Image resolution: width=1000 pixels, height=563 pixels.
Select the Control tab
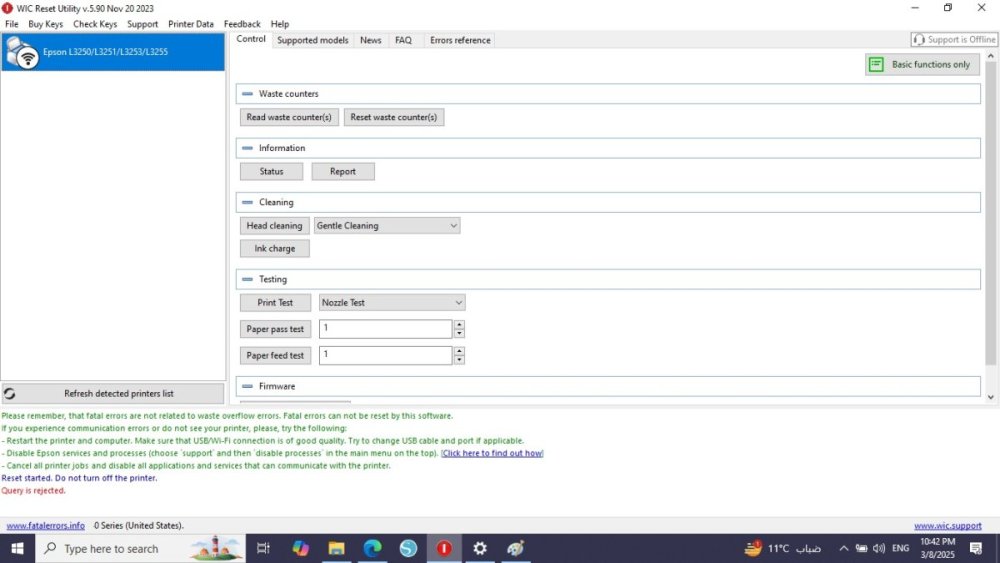click(251, 39)
